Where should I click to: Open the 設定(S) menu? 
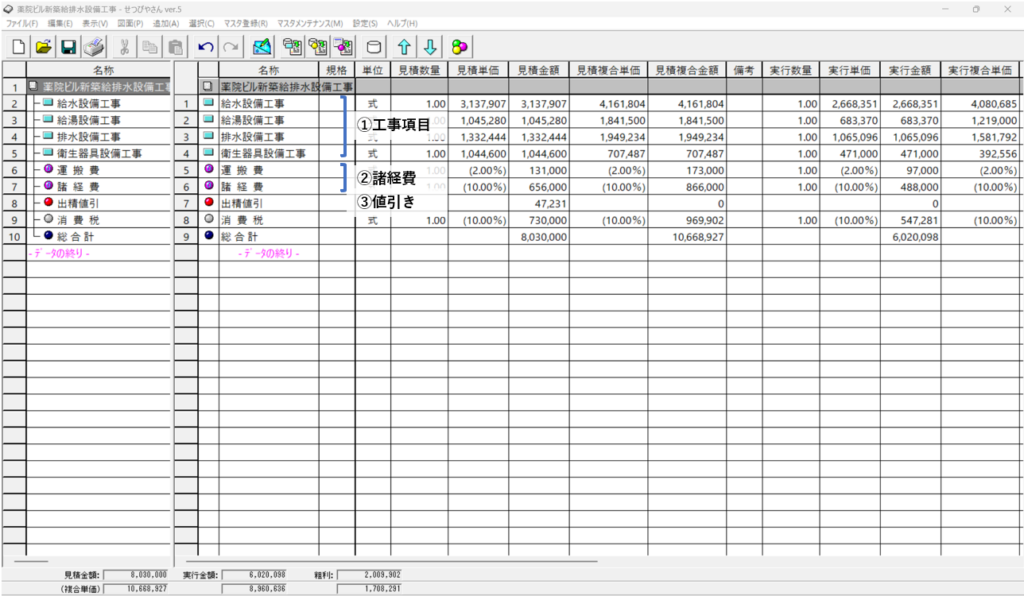click(x=365, y=23)
